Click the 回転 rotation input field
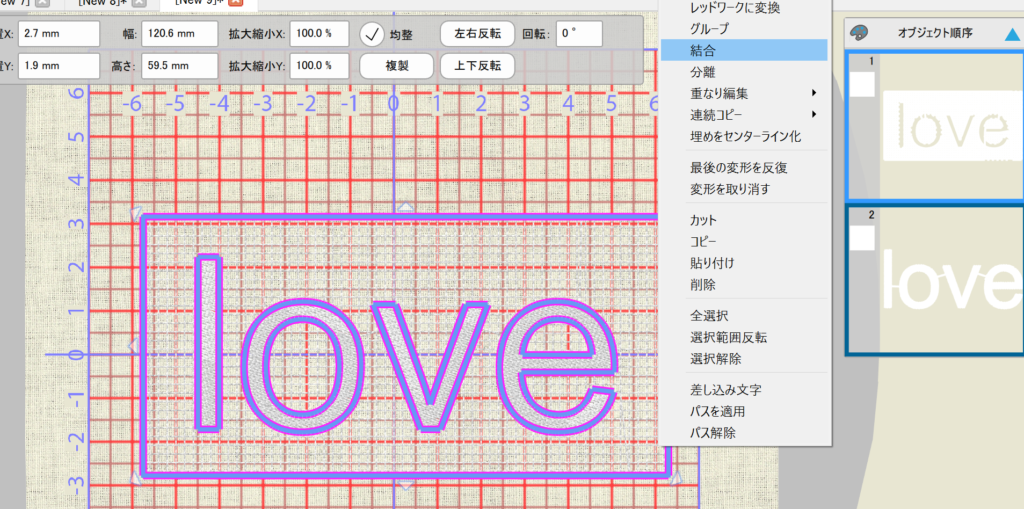1024x509 pixels. pyautogui.click(x=579, y=33)
